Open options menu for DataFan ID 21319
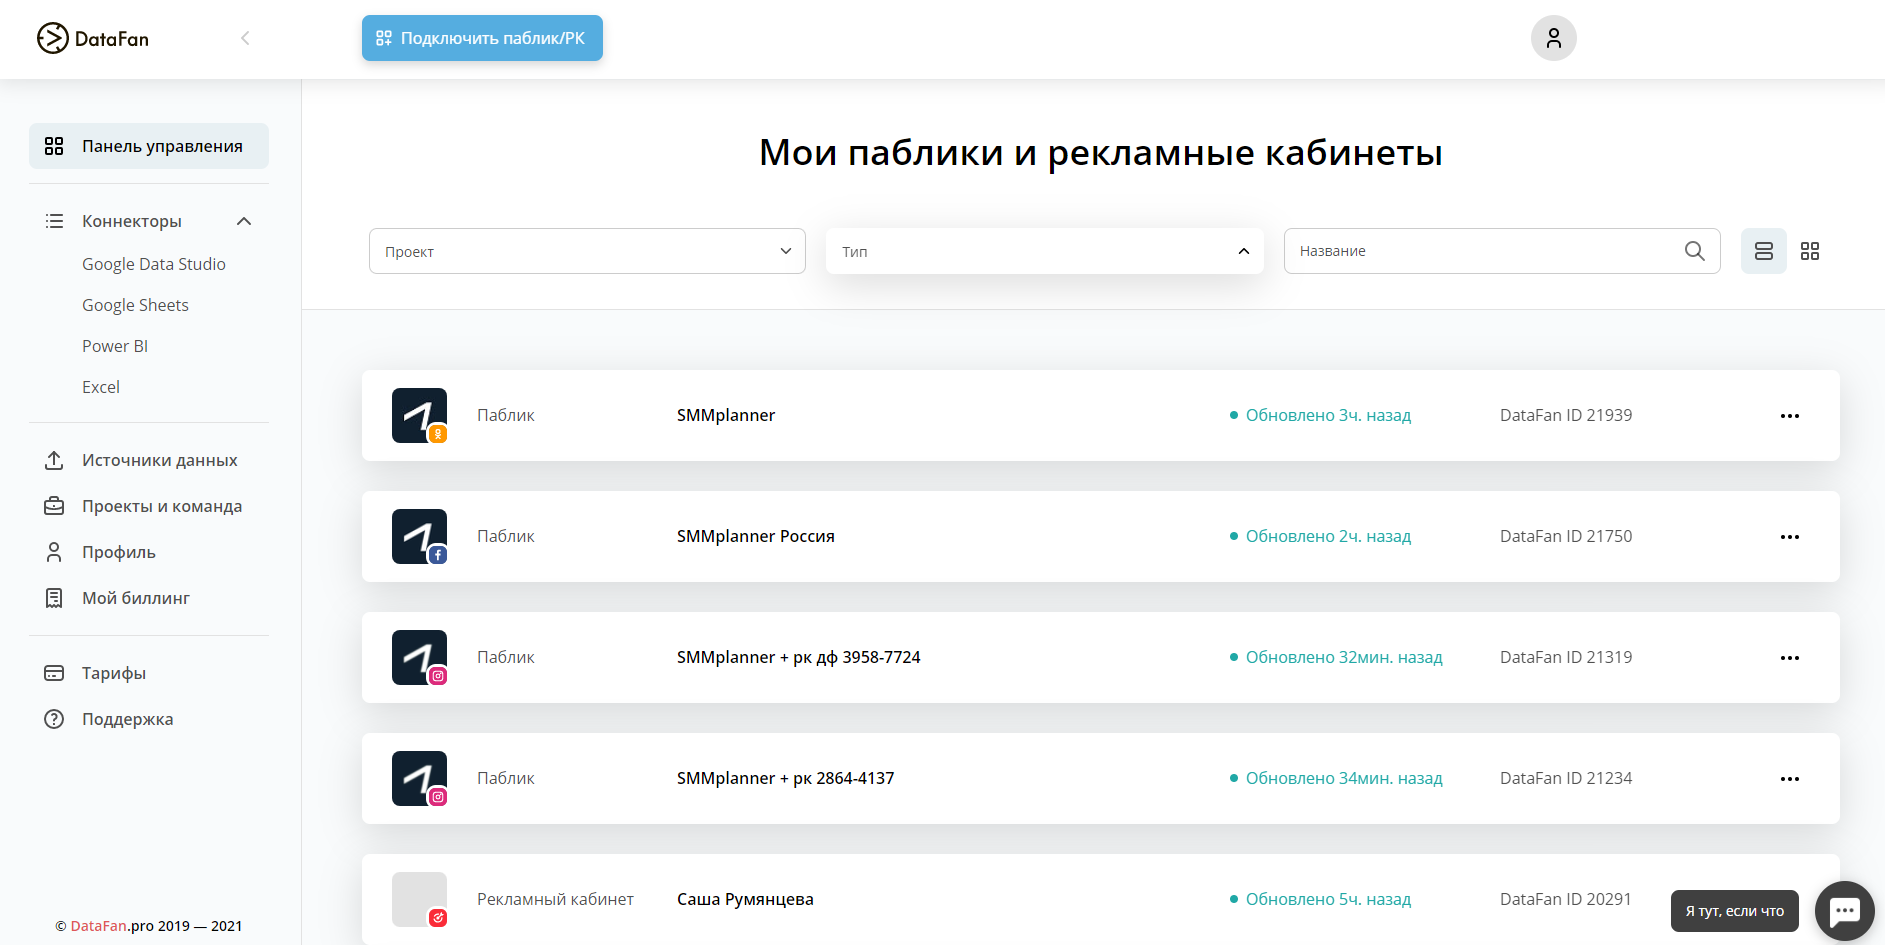This screenshot has width=1885, height=945. [1790, 658]
